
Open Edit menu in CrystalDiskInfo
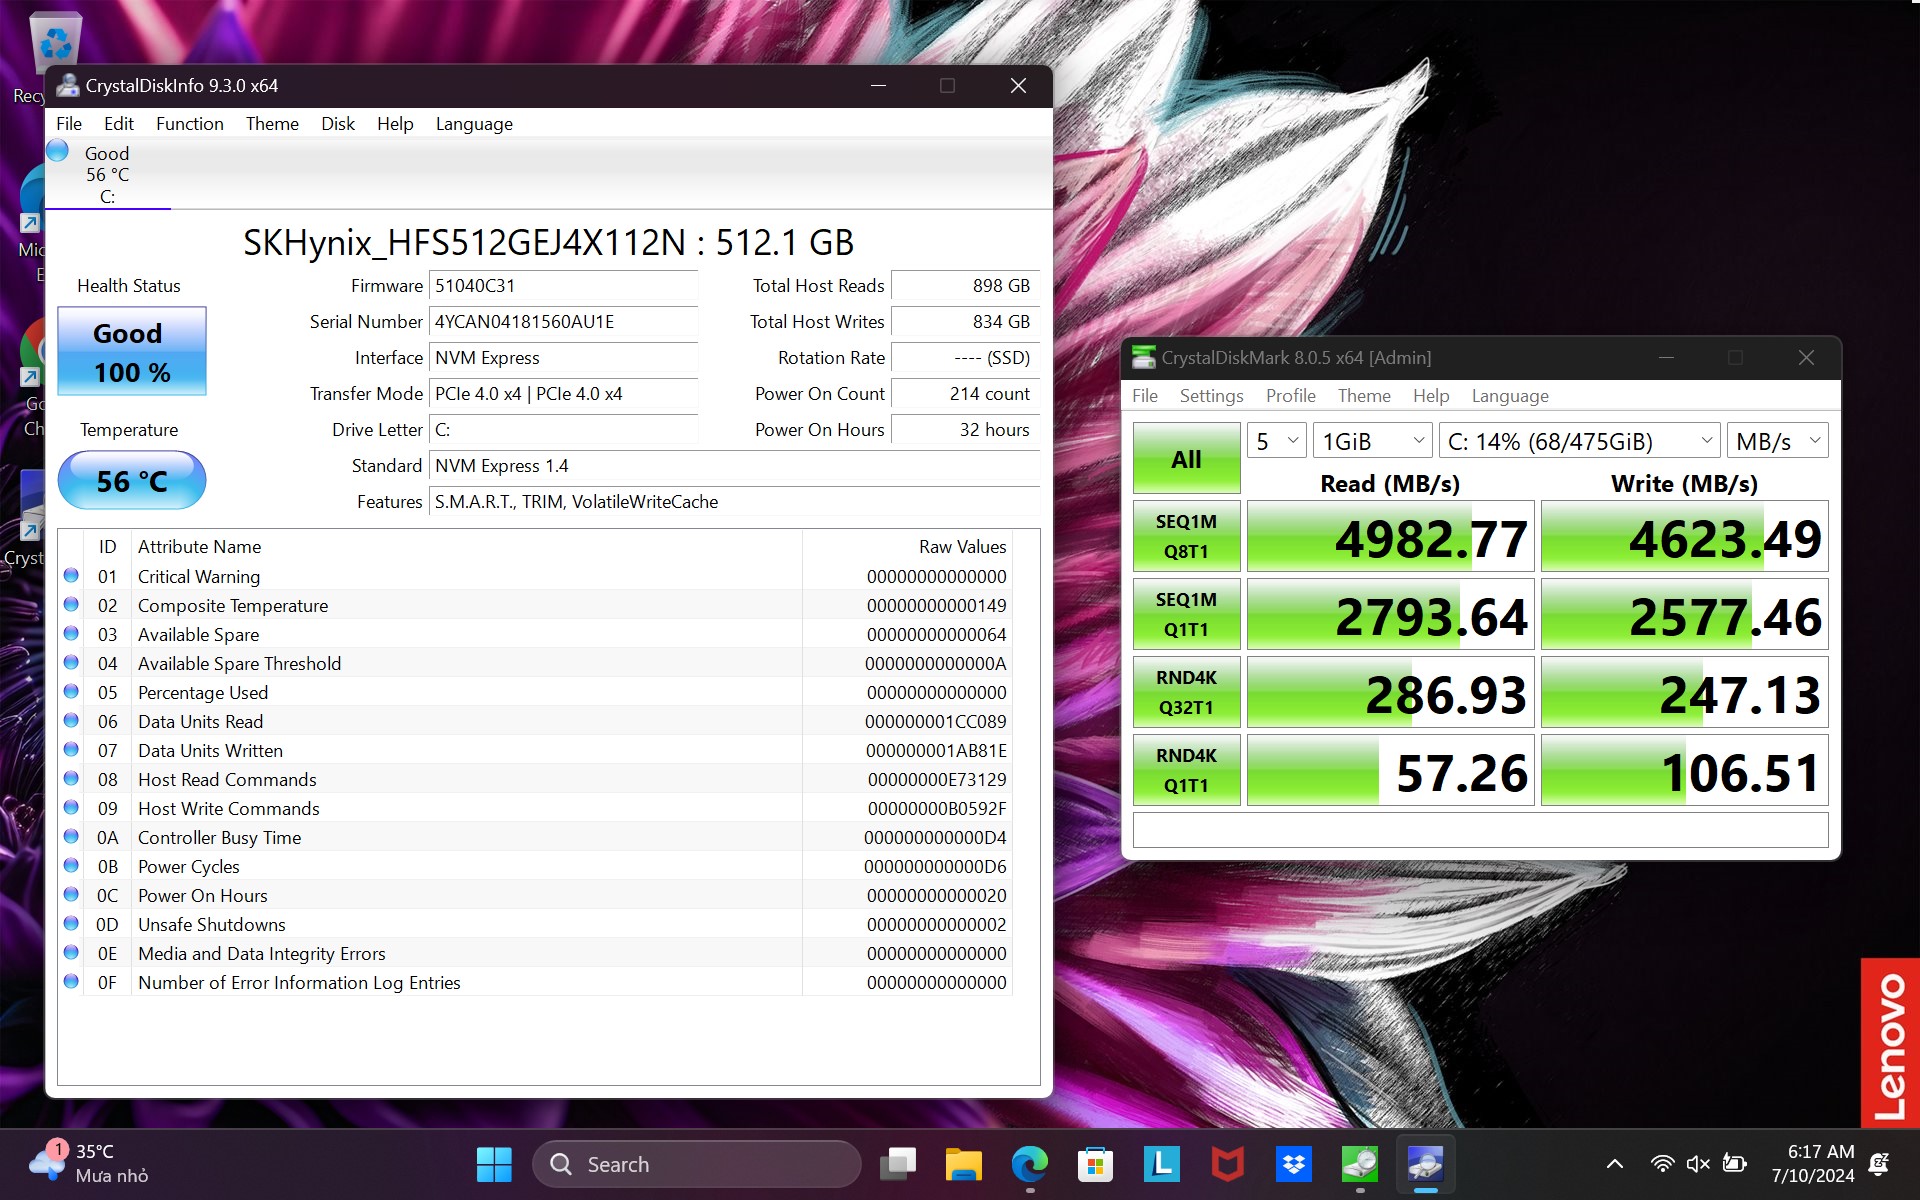[x=118, y=123]
